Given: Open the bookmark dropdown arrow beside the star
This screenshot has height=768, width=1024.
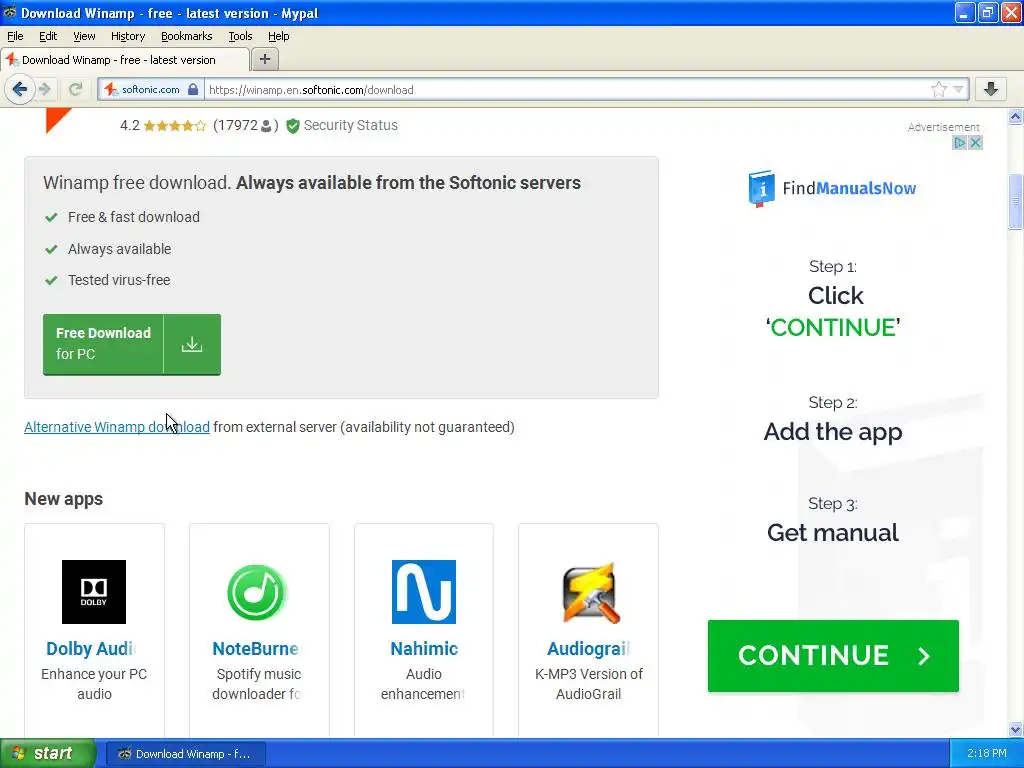Looking at the screenshot, I should (958, 89).
